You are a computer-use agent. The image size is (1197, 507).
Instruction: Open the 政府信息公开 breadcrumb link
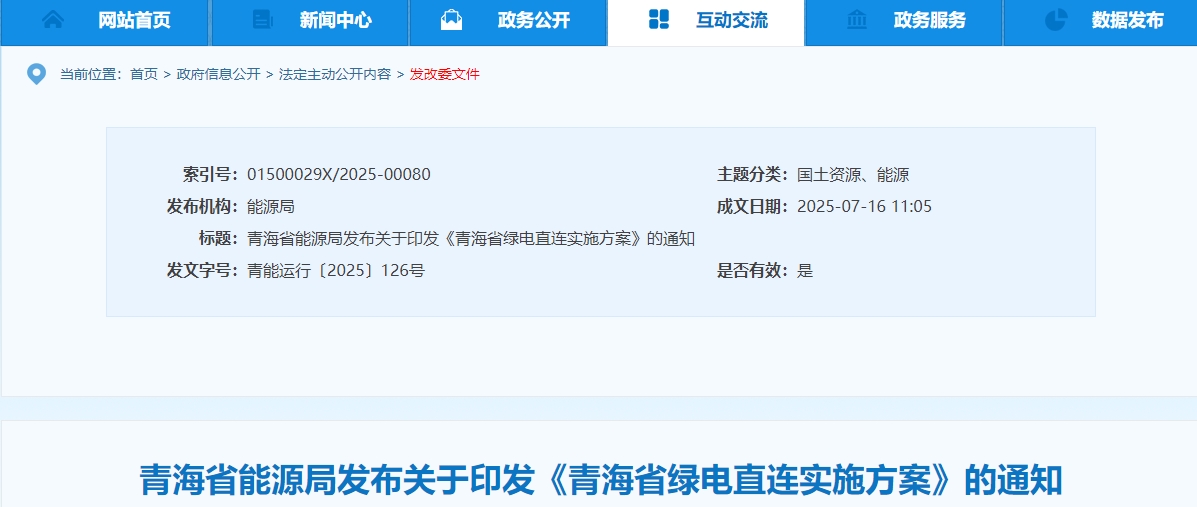coord(218,74)
